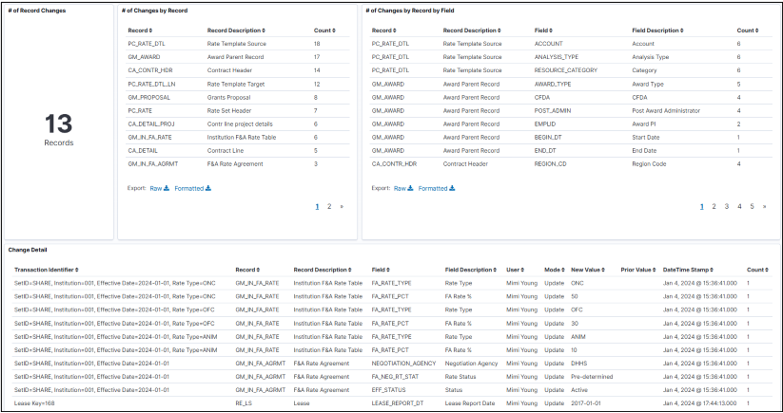Go to page 2 of Changes by Record by Field

point(714,206)
